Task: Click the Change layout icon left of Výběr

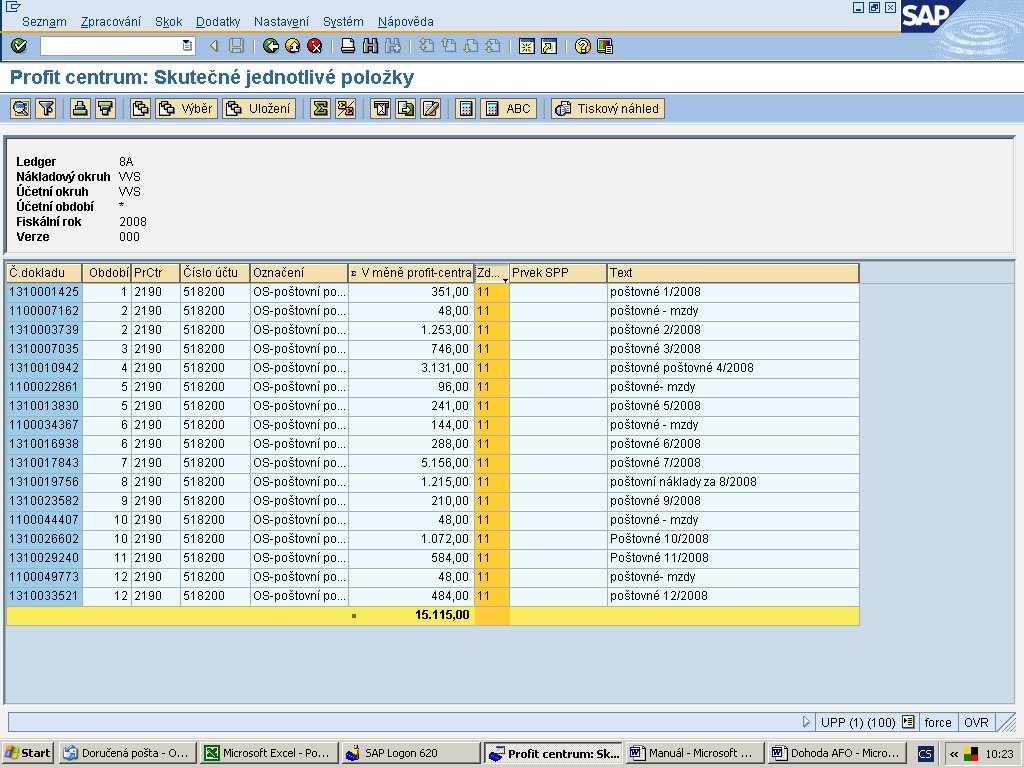Action: [140, 108]
